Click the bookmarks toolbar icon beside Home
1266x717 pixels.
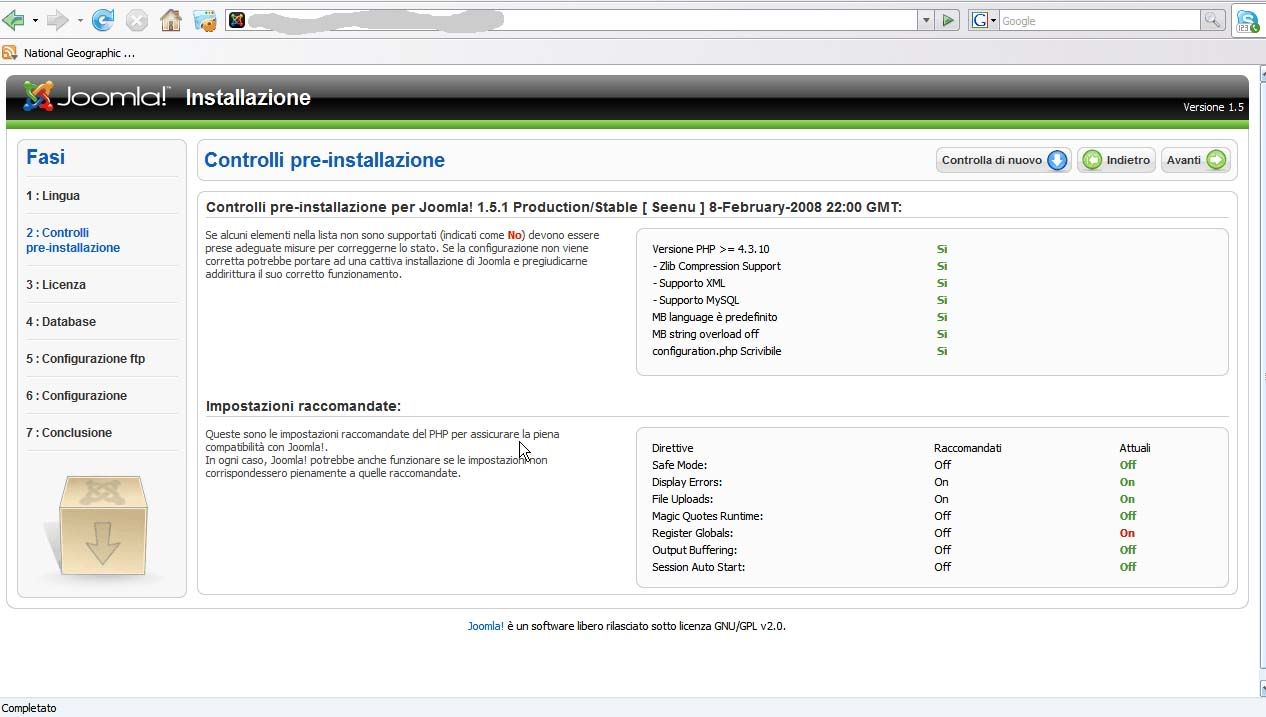click(x=204, y=20)
